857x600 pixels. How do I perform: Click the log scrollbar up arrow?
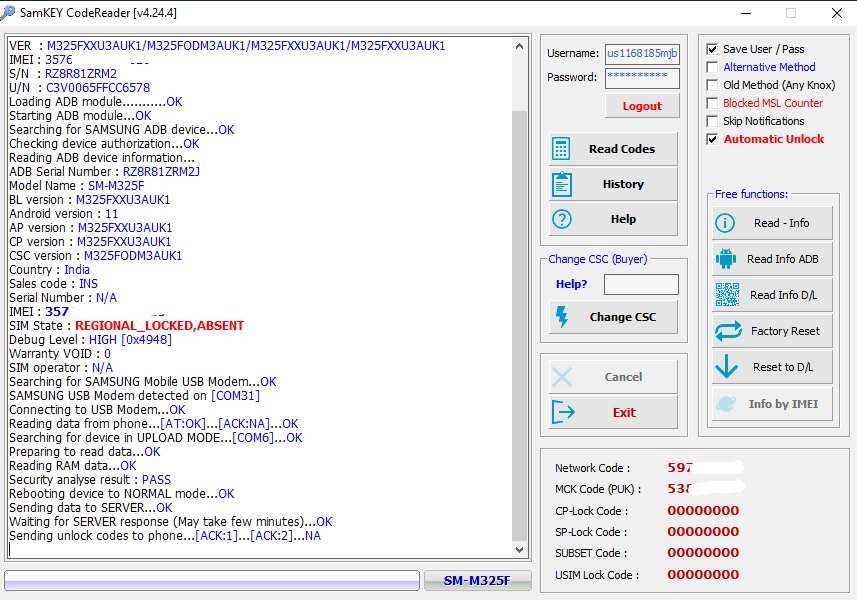click(519, 47)
